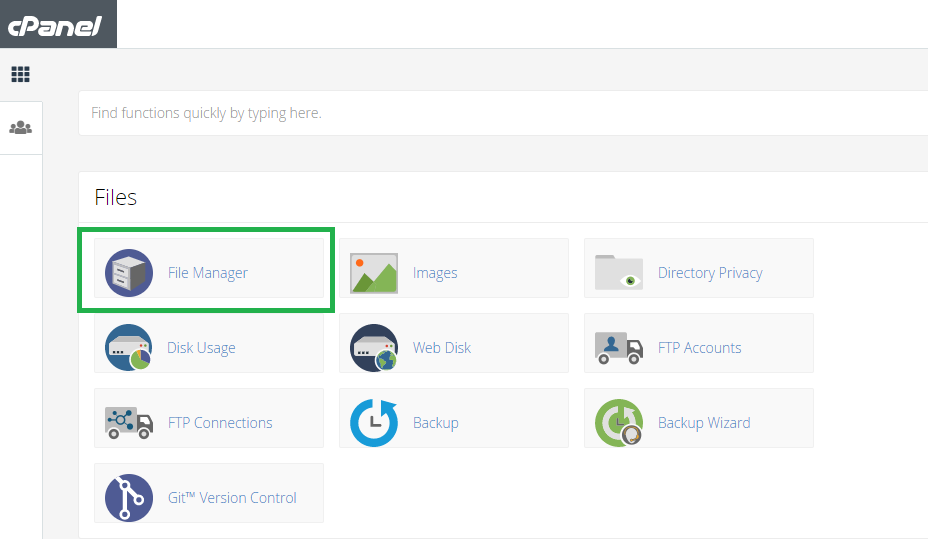Click the Images picture icon
The width and height of the screenshot is (928, 539).
click(374, 273)
